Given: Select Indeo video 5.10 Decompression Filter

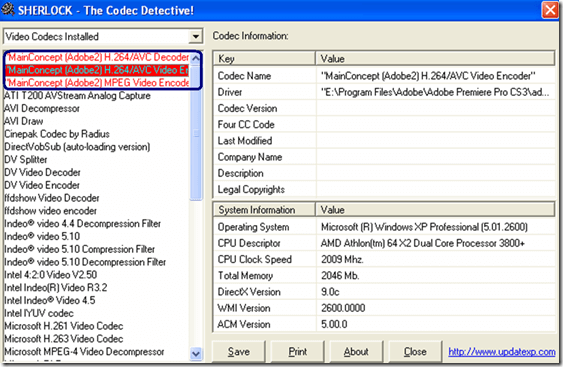Looking at the screenshot, I should pyautogui.click(x=85, y=262).
